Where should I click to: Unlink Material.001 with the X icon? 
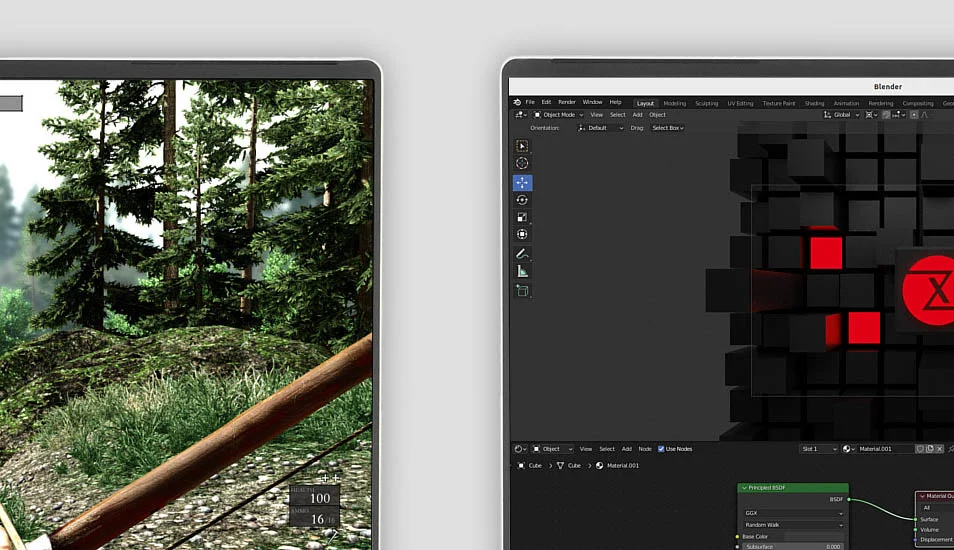coord(939,449)
